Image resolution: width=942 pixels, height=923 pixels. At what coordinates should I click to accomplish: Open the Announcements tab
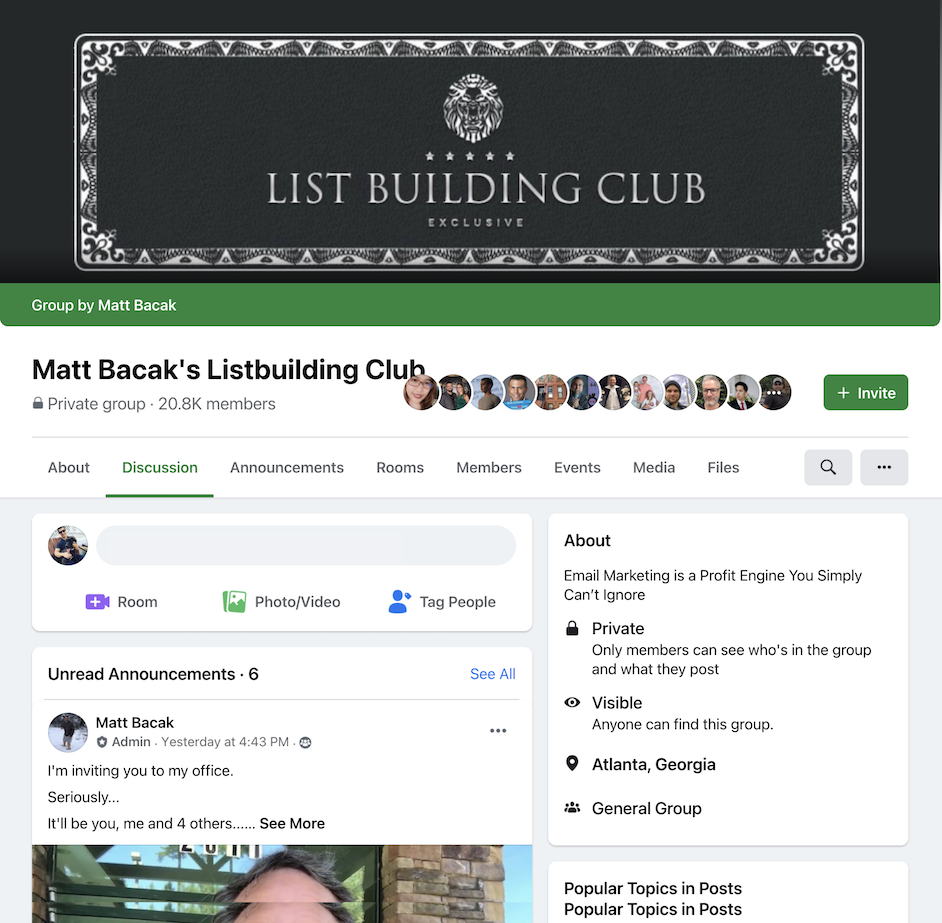pos(287,468)
